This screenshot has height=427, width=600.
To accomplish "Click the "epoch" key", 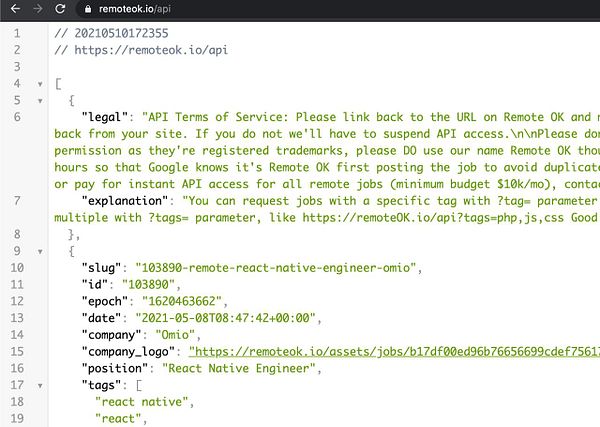I will pos(104,302).
